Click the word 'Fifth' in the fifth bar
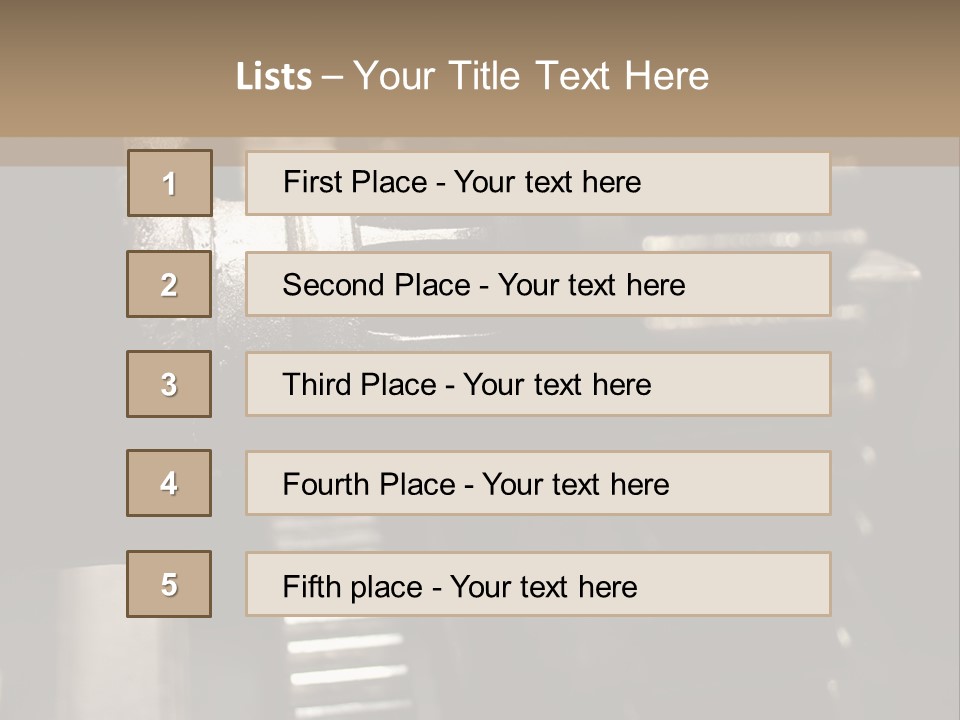 [x=312, y=587]
